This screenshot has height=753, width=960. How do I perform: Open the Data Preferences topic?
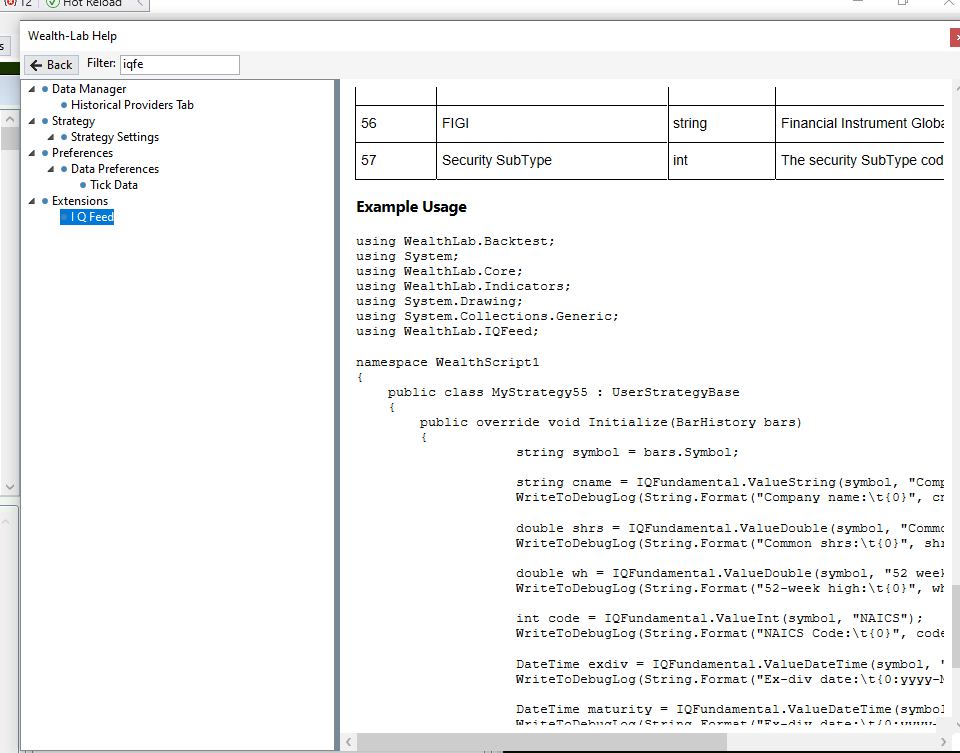114,168
